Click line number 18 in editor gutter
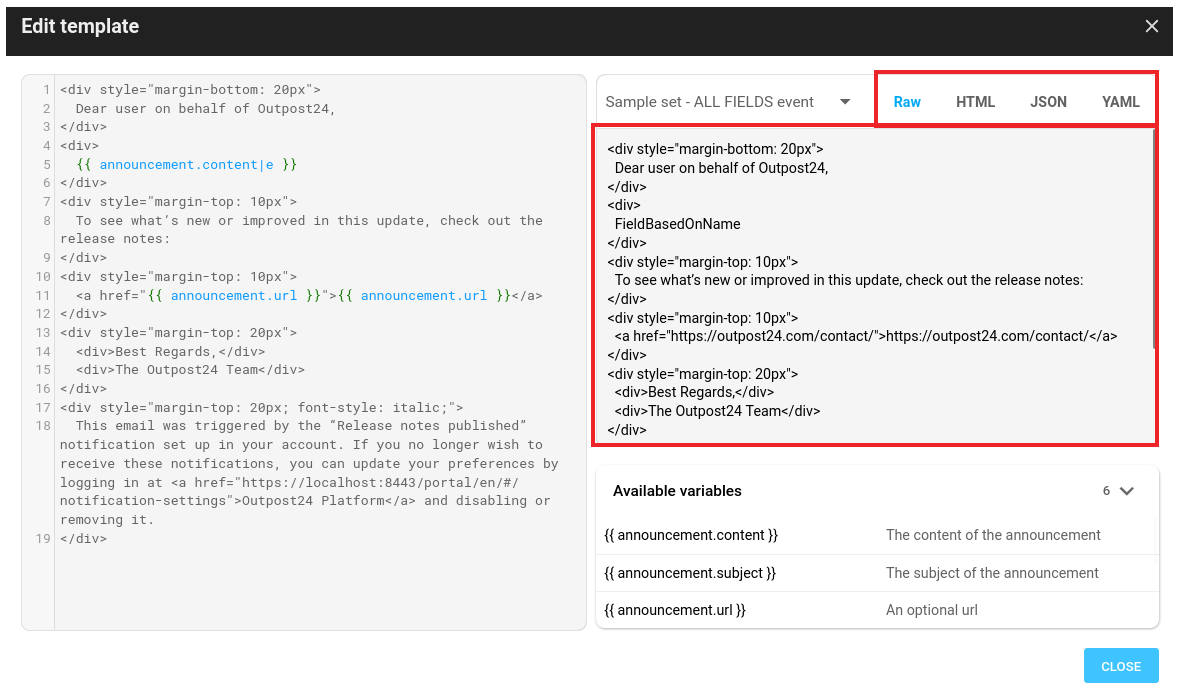 (x=43, y=426)
